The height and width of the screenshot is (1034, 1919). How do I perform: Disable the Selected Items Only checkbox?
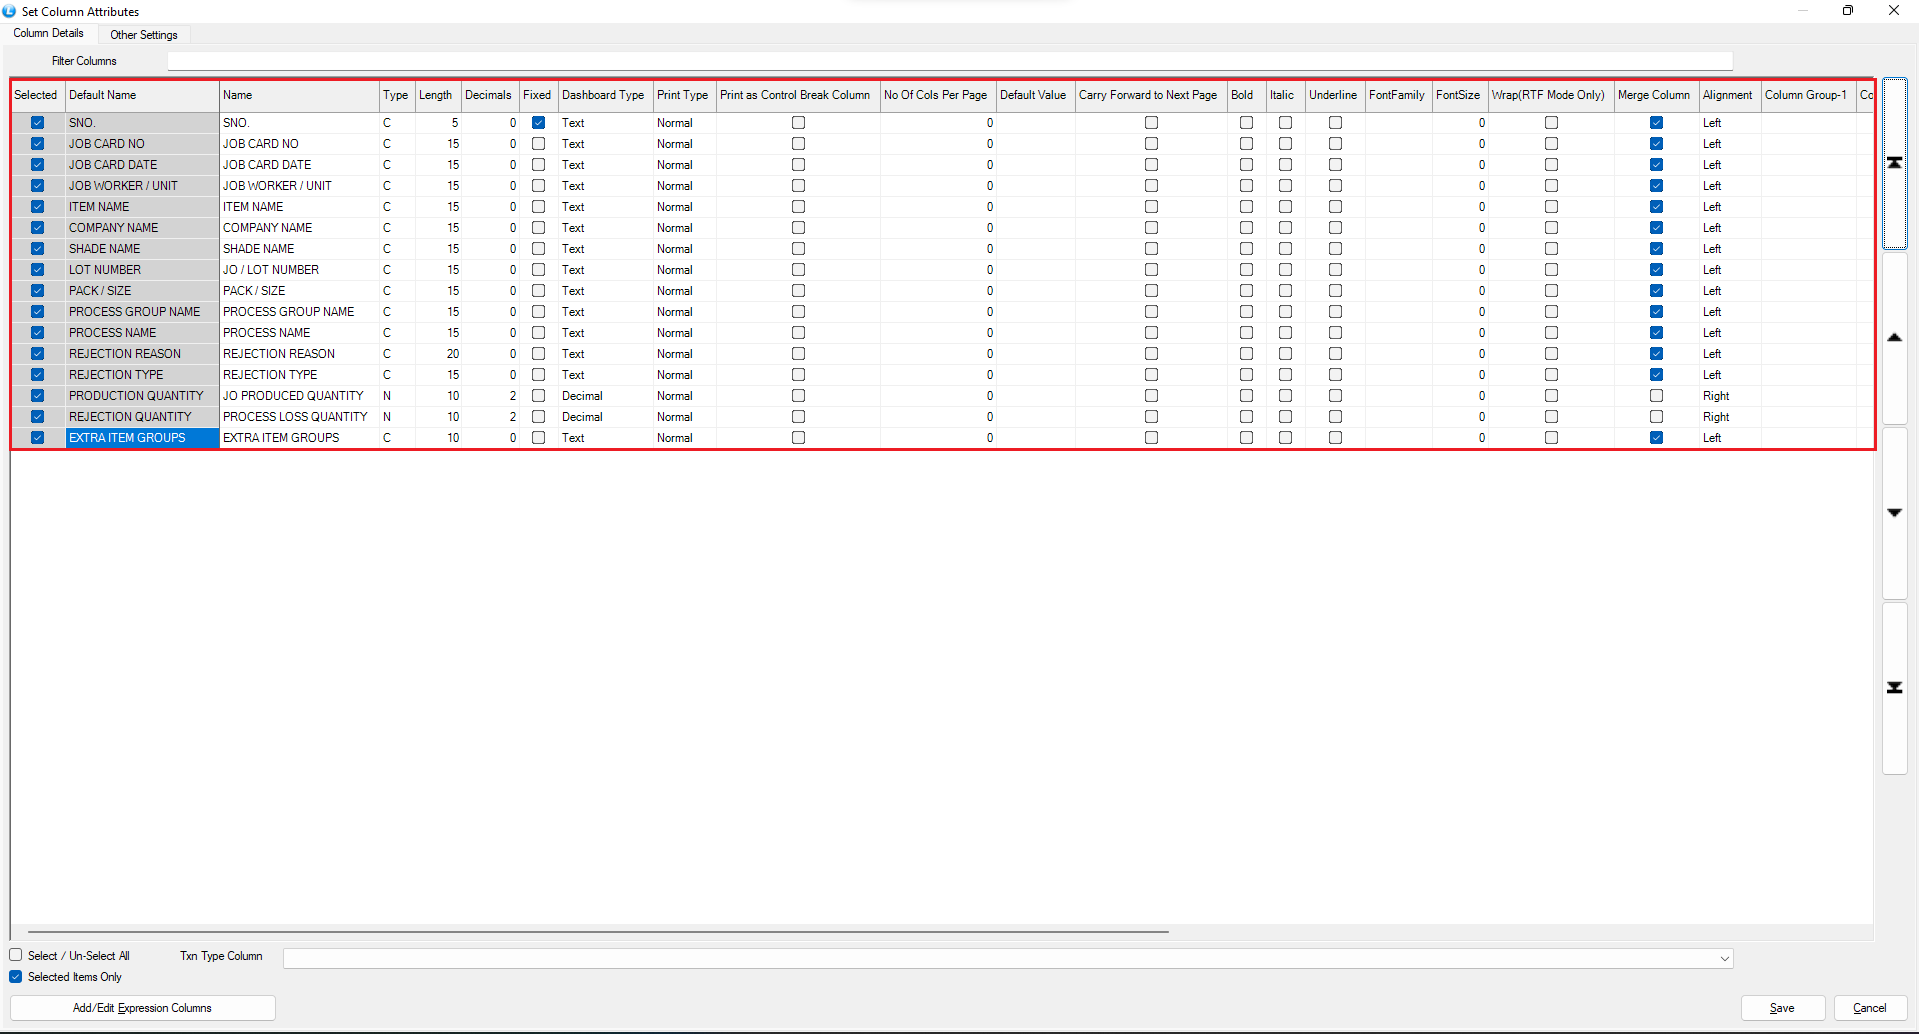[16, 977]
